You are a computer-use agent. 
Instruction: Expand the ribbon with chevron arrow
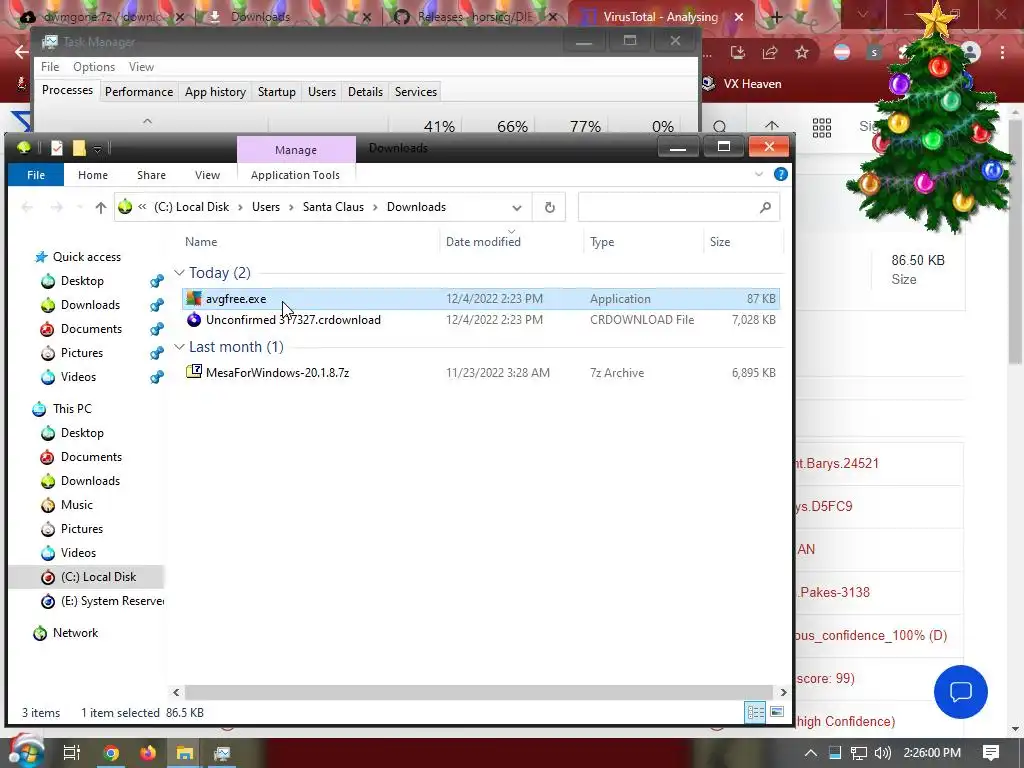(x=759, y=174)
